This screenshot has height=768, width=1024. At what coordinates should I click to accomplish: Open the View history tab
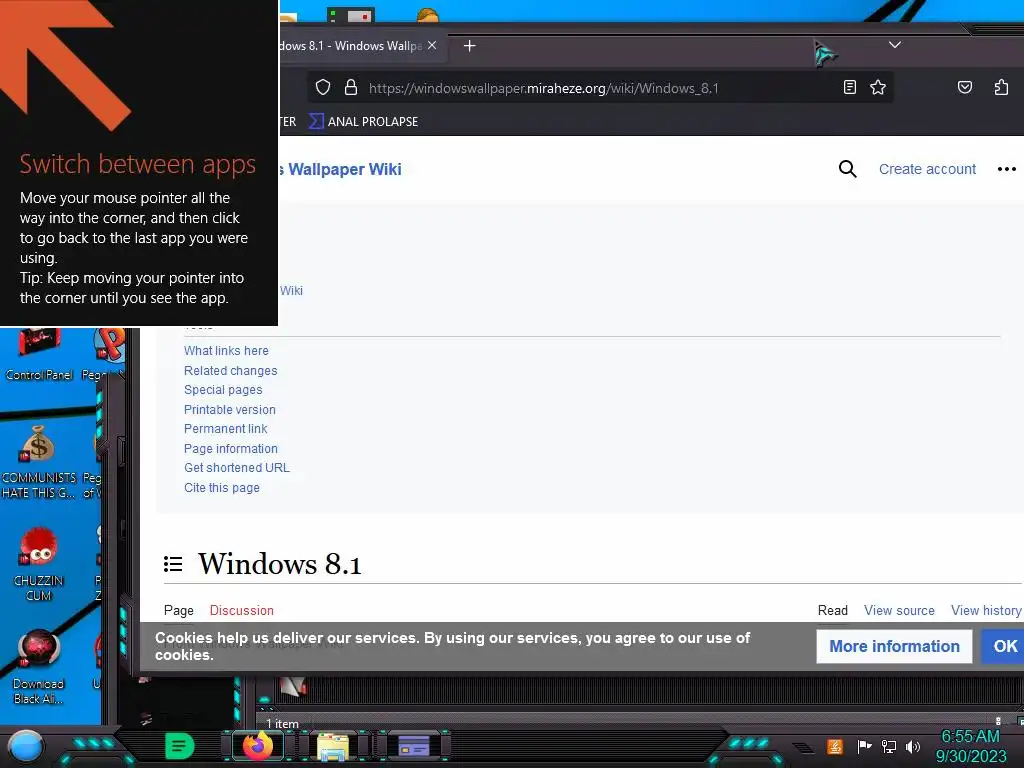click(985, 610)
